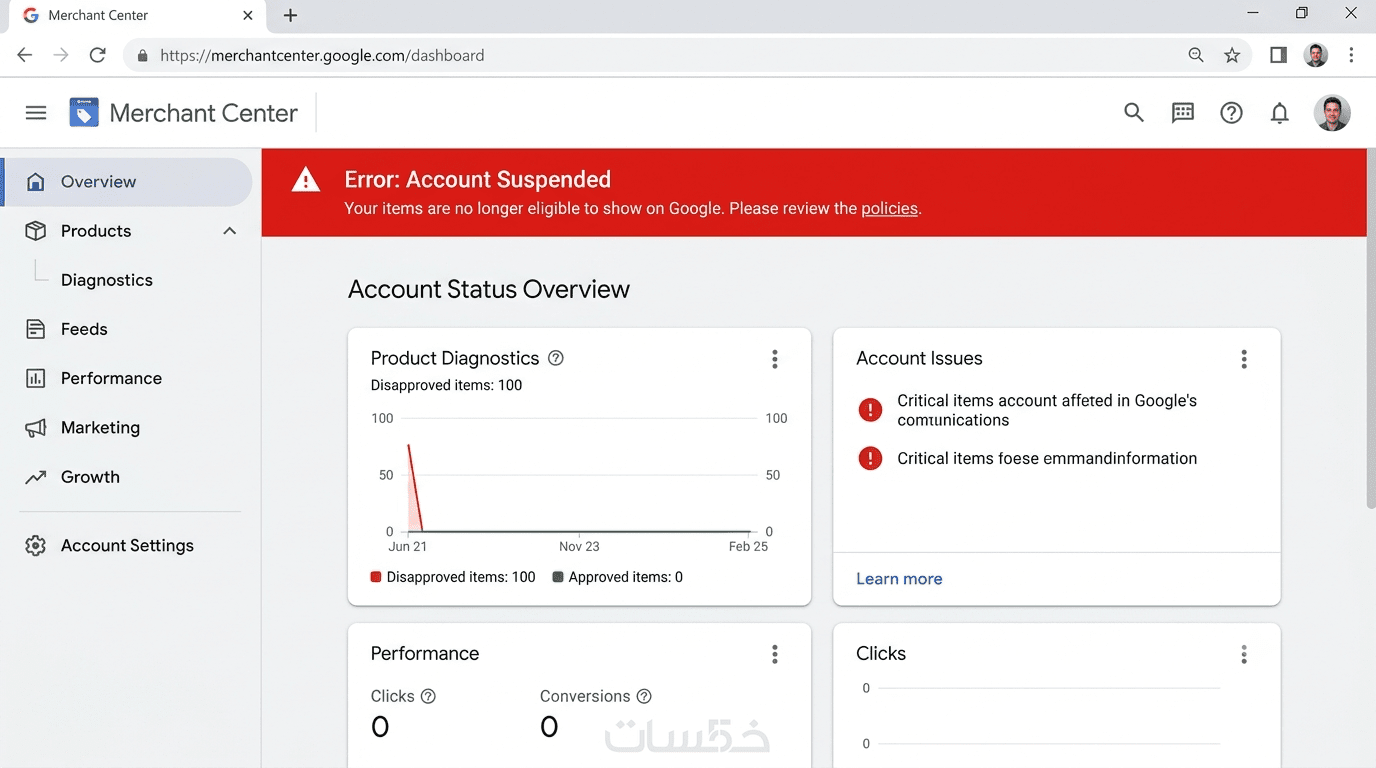1376x768 pixels.
Task: Click the 'Nov 23' chart axis label
Action: pos(579,546)
